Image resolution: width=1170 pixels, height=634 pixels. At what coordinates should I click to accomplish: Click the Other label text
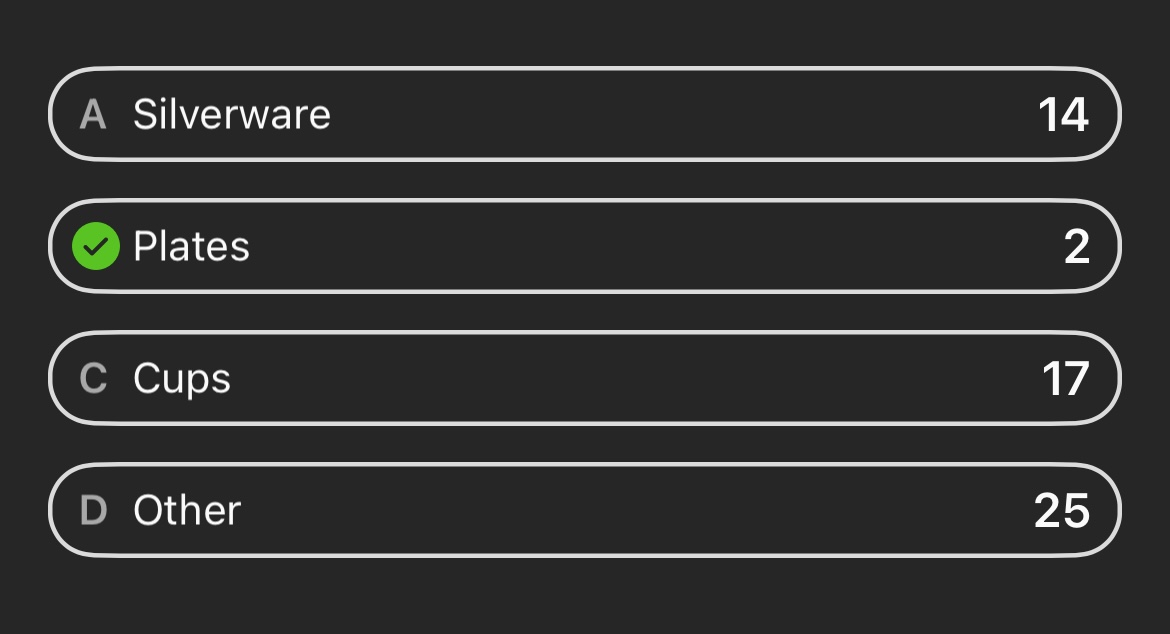pos(187,510)
